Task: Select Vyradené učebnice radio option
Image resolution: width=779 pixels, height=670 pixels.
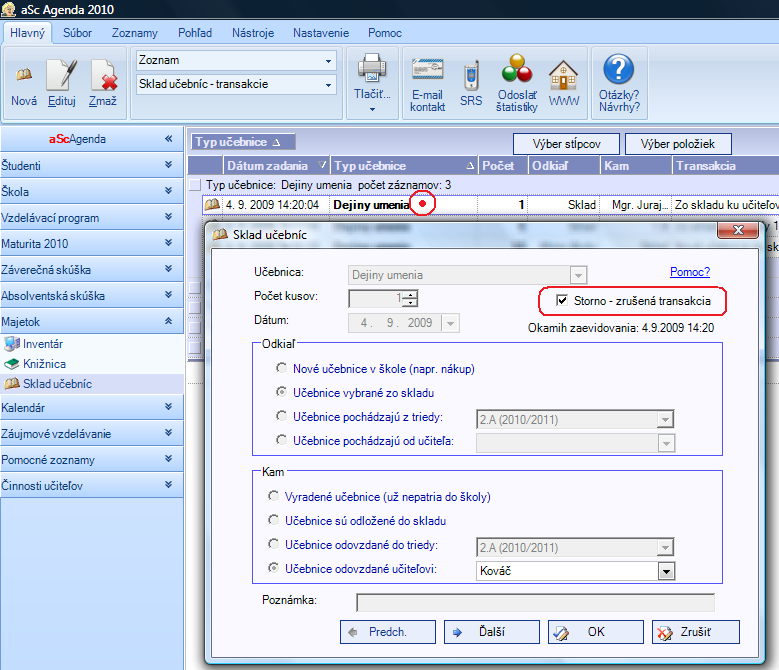Action: pyautogui.click(x=273, y=496)
